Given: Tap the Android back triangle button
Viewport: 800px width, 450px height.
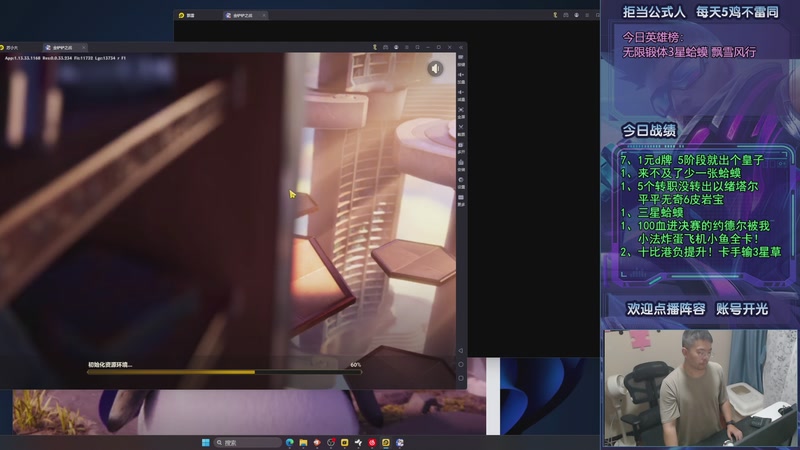Looking at the screenshot, I should point(461,351).
